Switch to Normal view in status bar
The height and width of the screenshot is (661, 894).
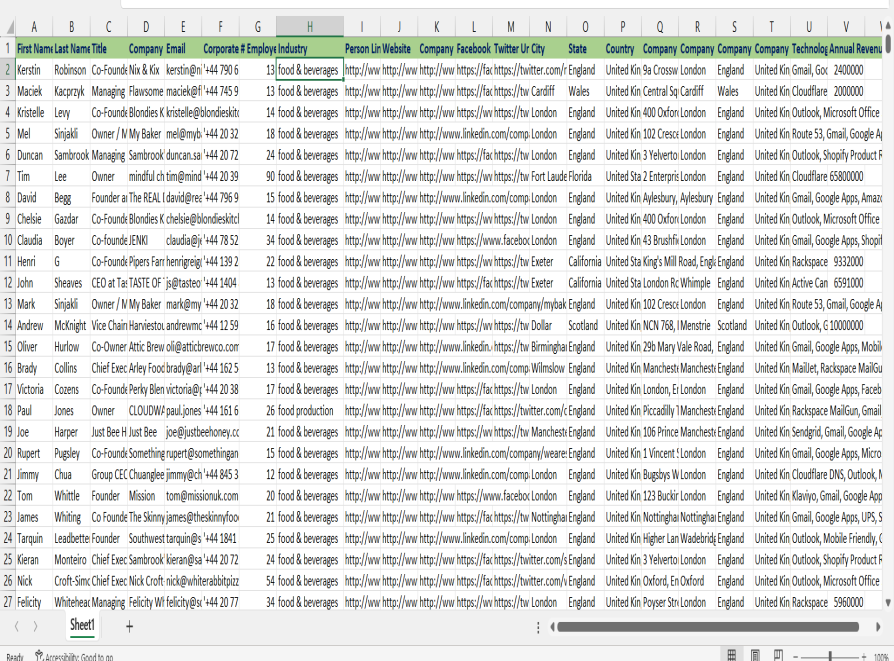click(x=732, y=655)
